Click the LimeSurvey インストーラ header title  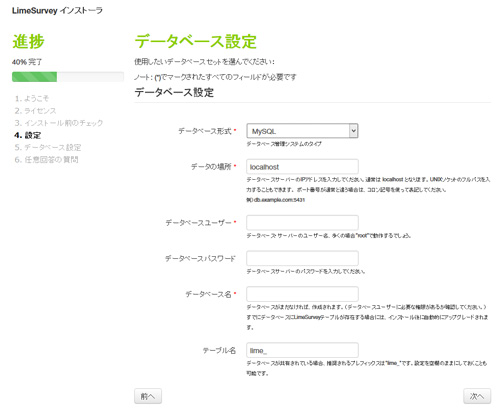(x=57, y=11)
